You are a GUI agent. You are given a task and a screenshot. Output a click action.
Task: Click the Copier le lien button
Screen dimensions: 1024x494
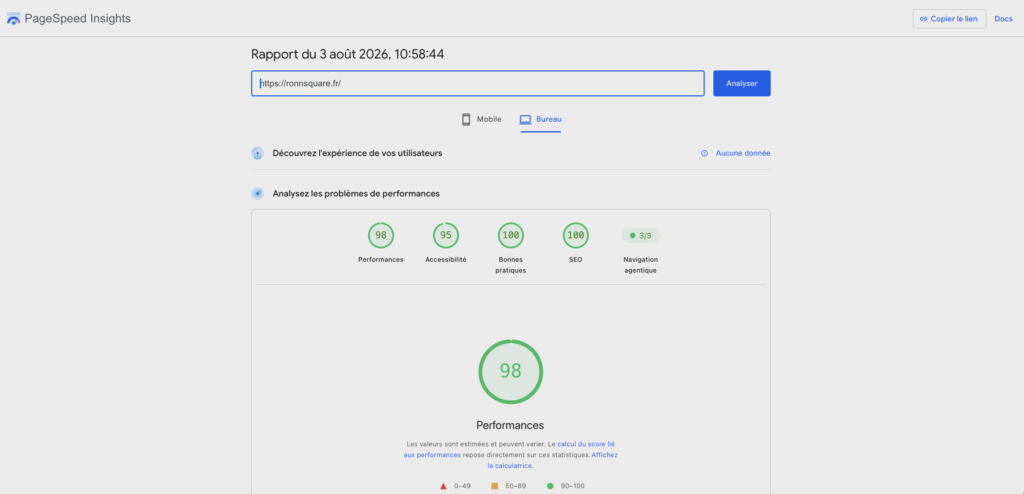pyautogui.click(x=949, y=19)
